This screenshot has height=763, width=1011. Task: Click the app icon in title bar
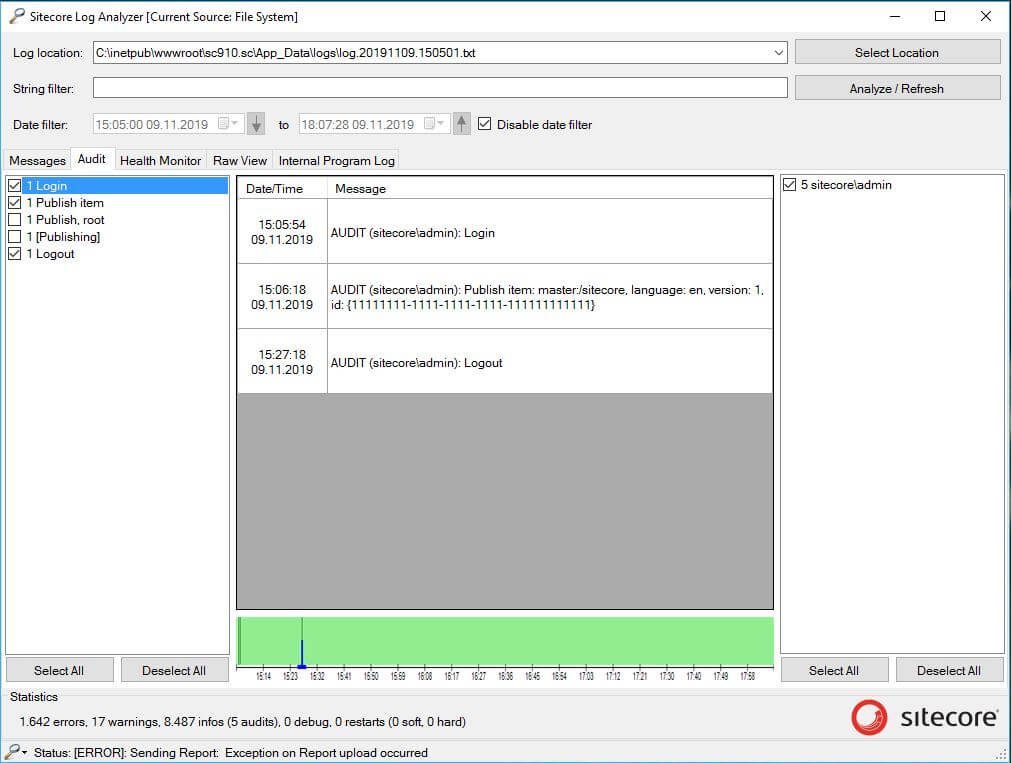tap(17, 16)
